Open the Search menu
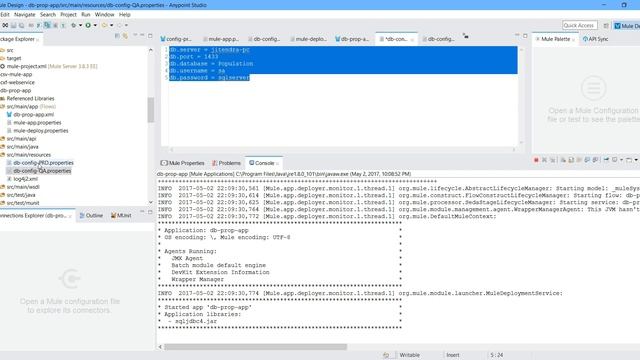 (x=48, y=15)
